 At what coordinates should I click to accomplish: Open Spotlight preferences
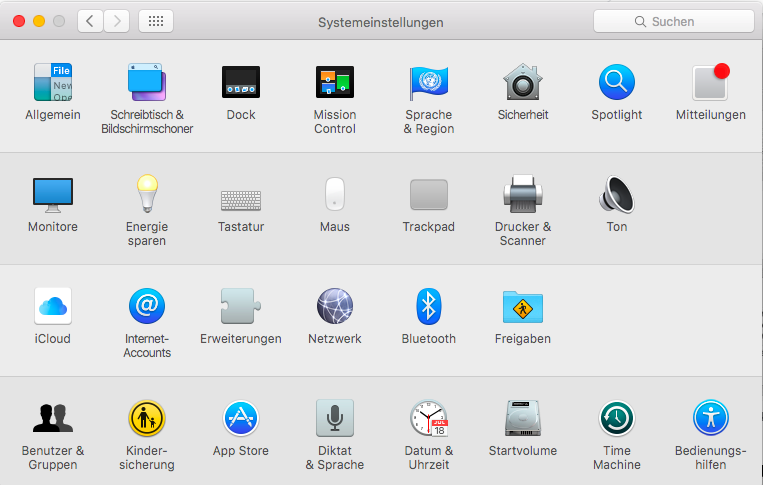point(617,82)
